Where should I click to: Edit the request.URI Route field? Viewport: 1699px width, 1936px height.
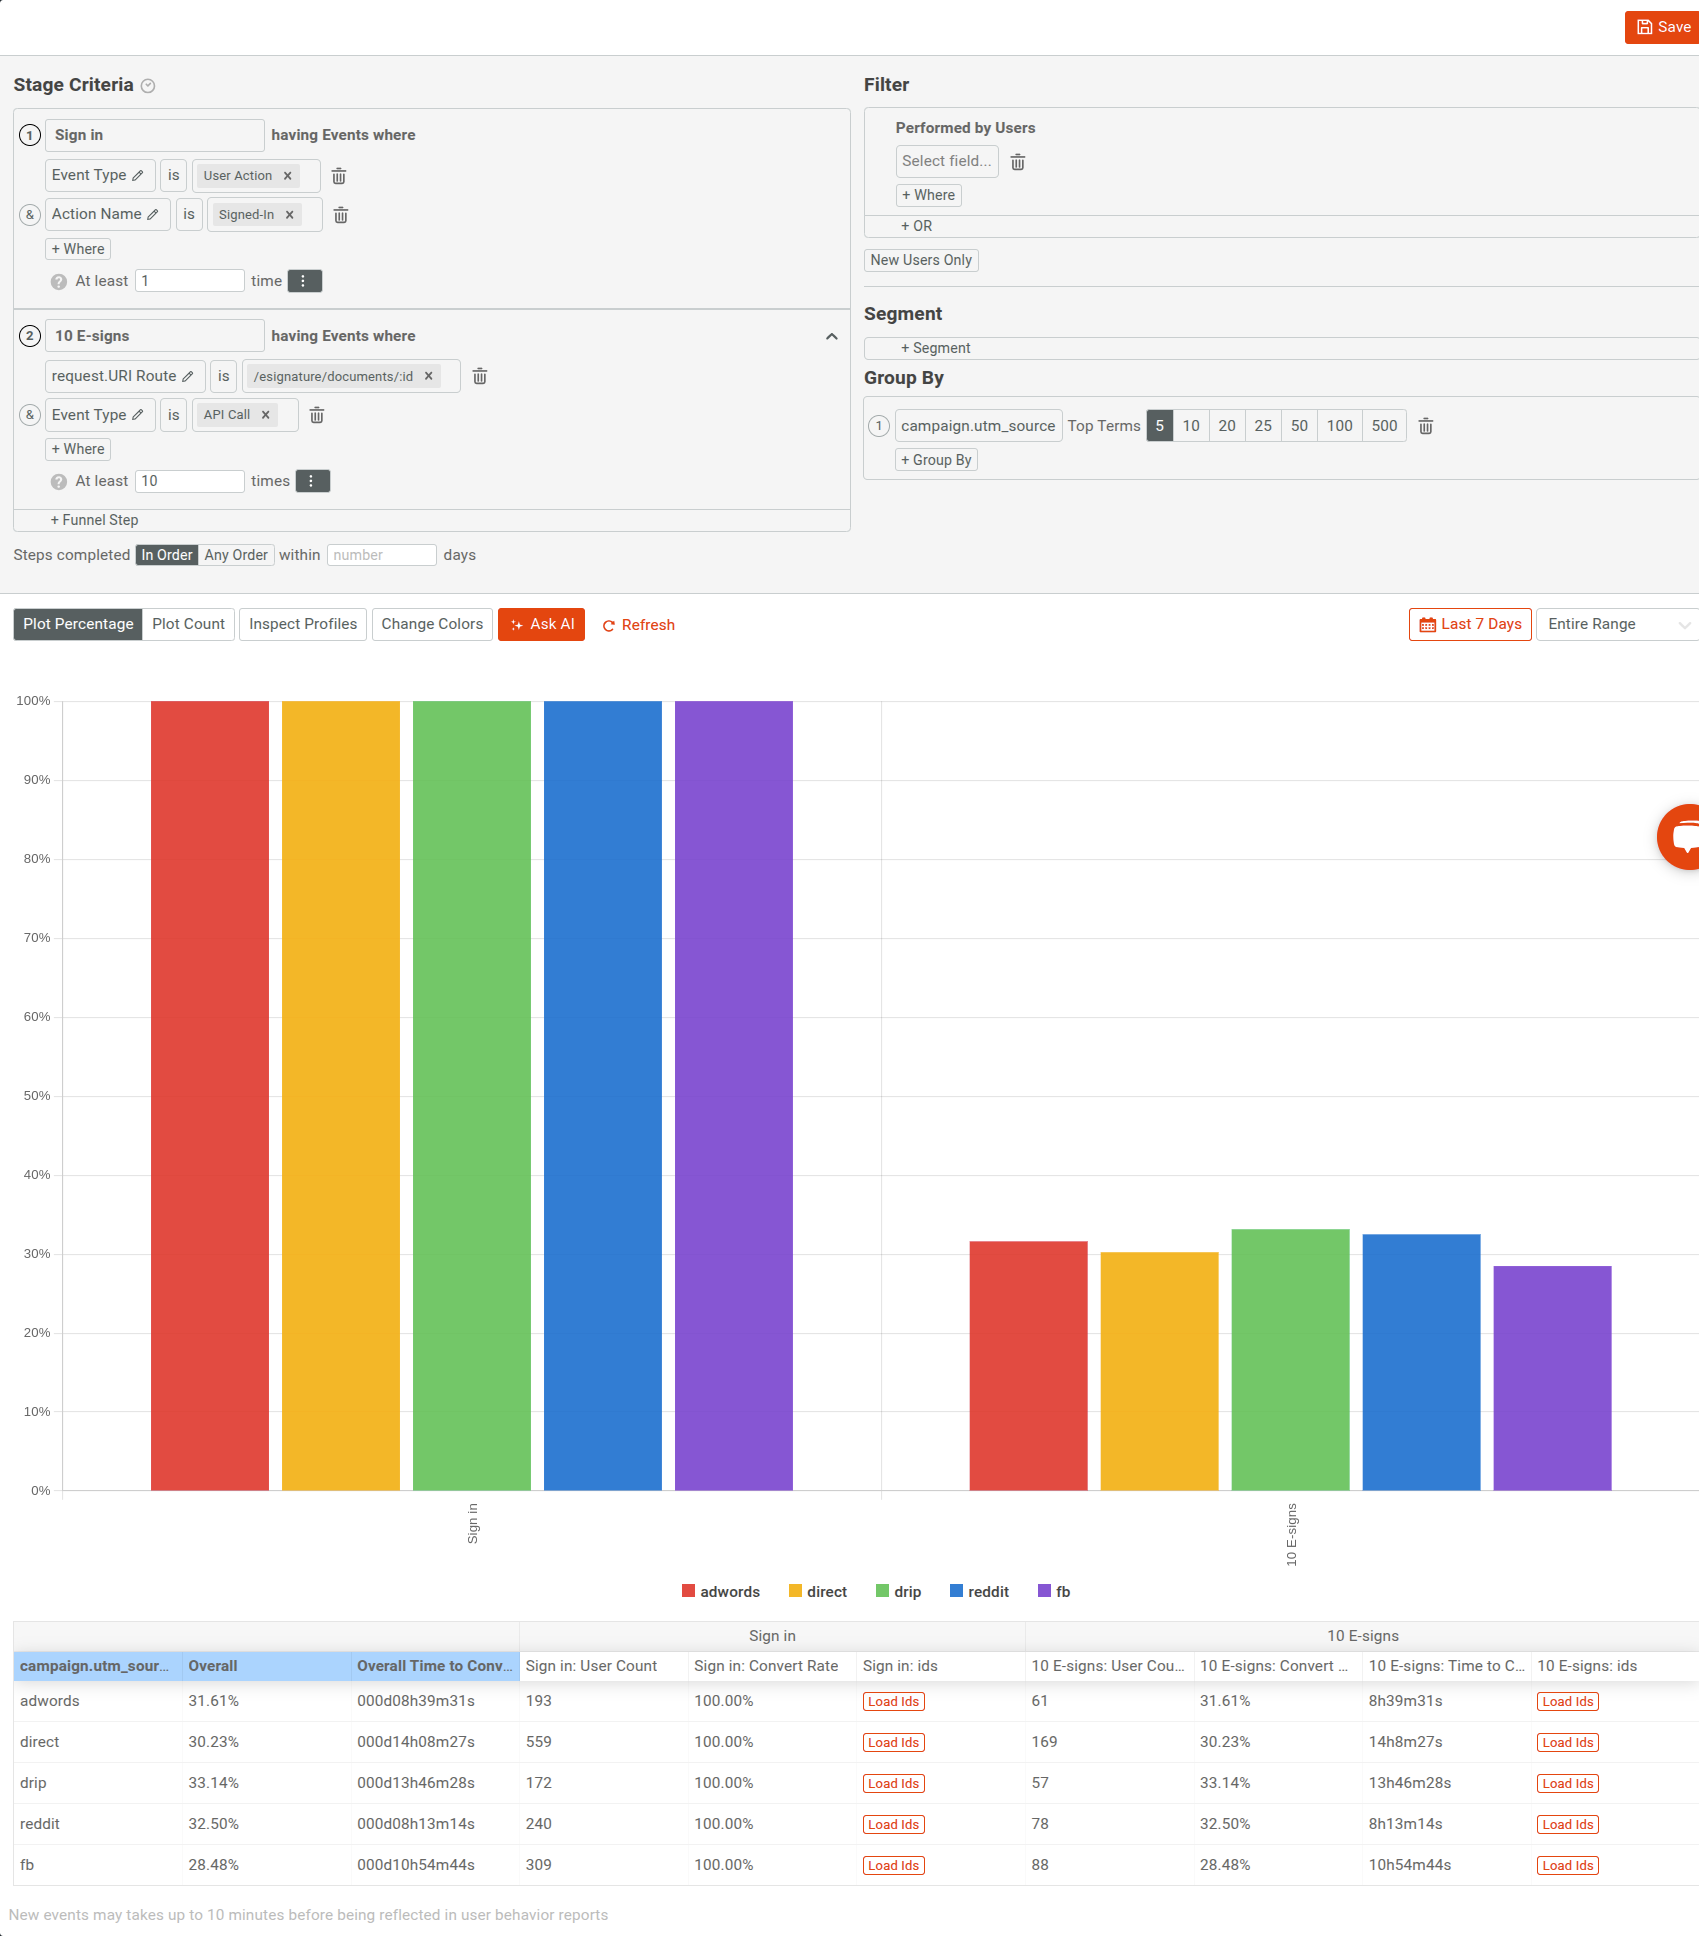tap(191, 376)
